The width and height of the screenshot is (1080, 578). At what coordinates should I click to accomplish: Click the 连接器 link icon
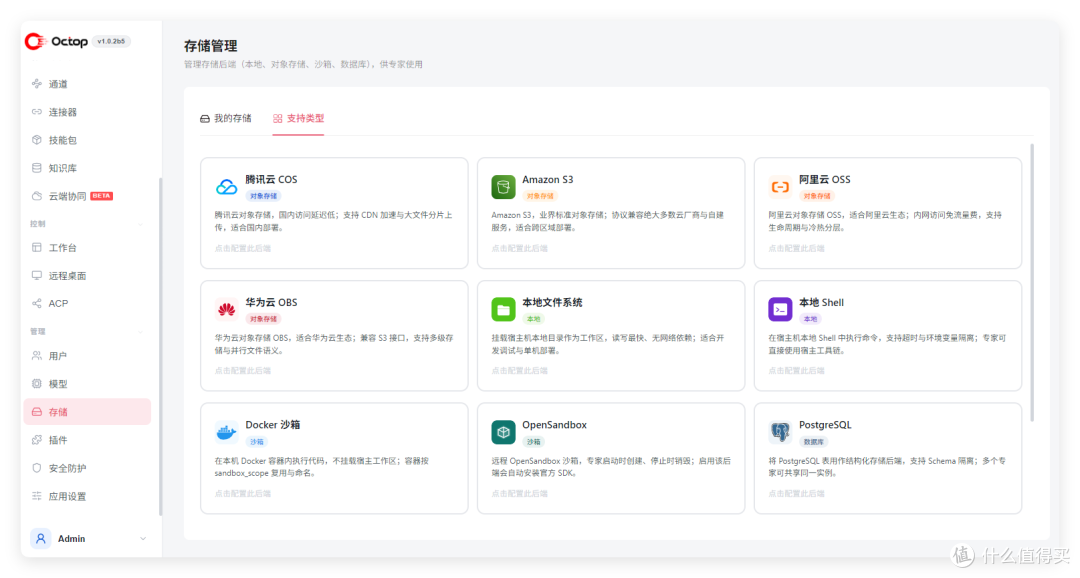tap(37, 112)
